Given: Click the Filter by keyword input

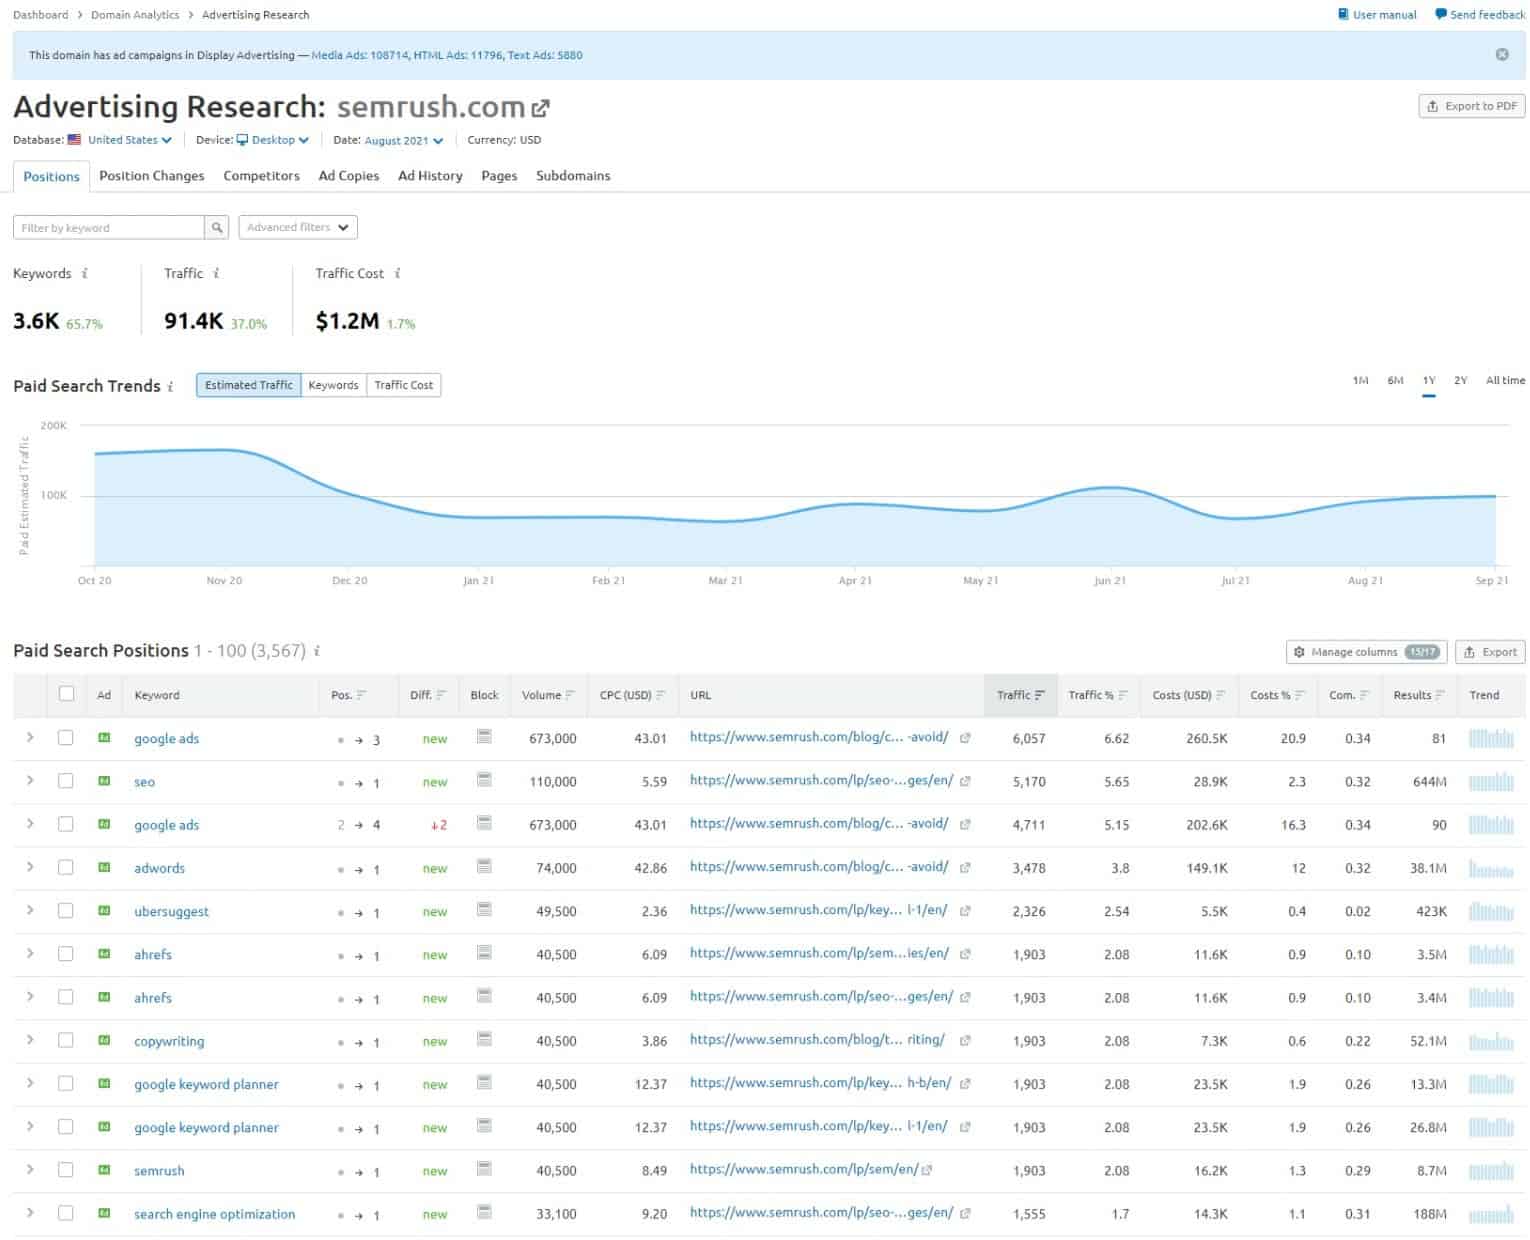Looking at the screenshot, I should (x=109, y=228).
